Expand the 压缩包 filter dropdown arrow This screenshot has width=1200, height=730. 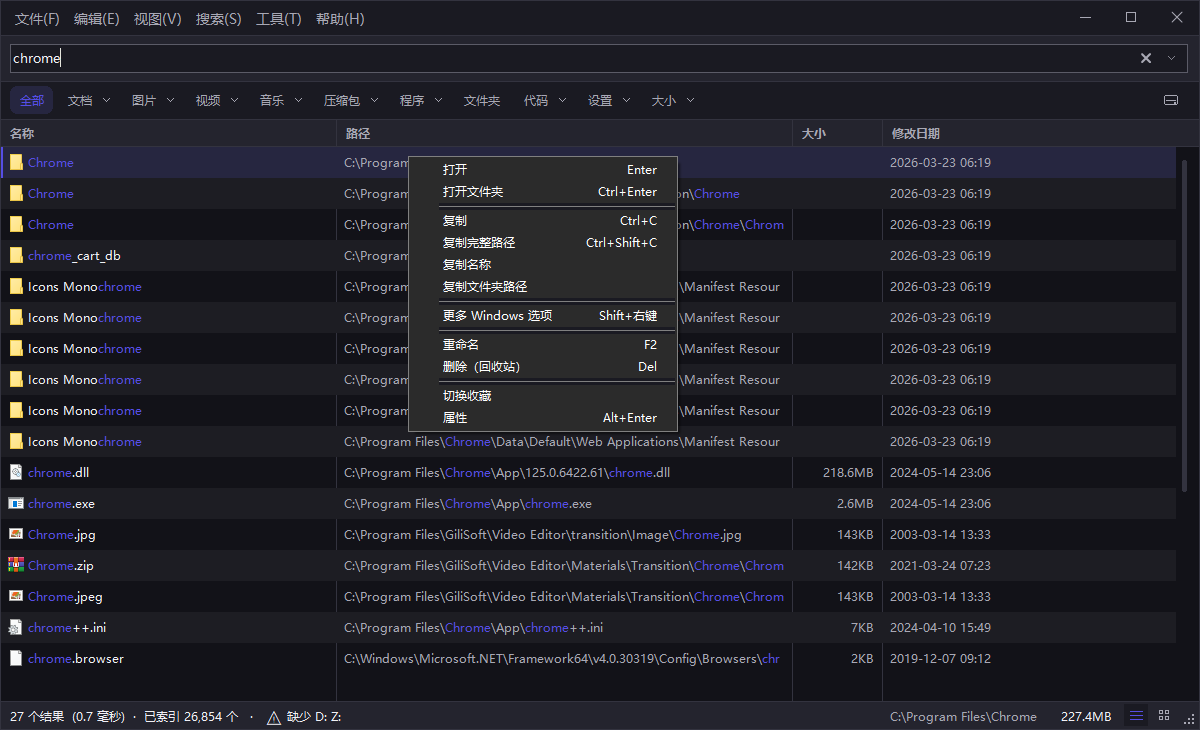[x=374, y=100]
